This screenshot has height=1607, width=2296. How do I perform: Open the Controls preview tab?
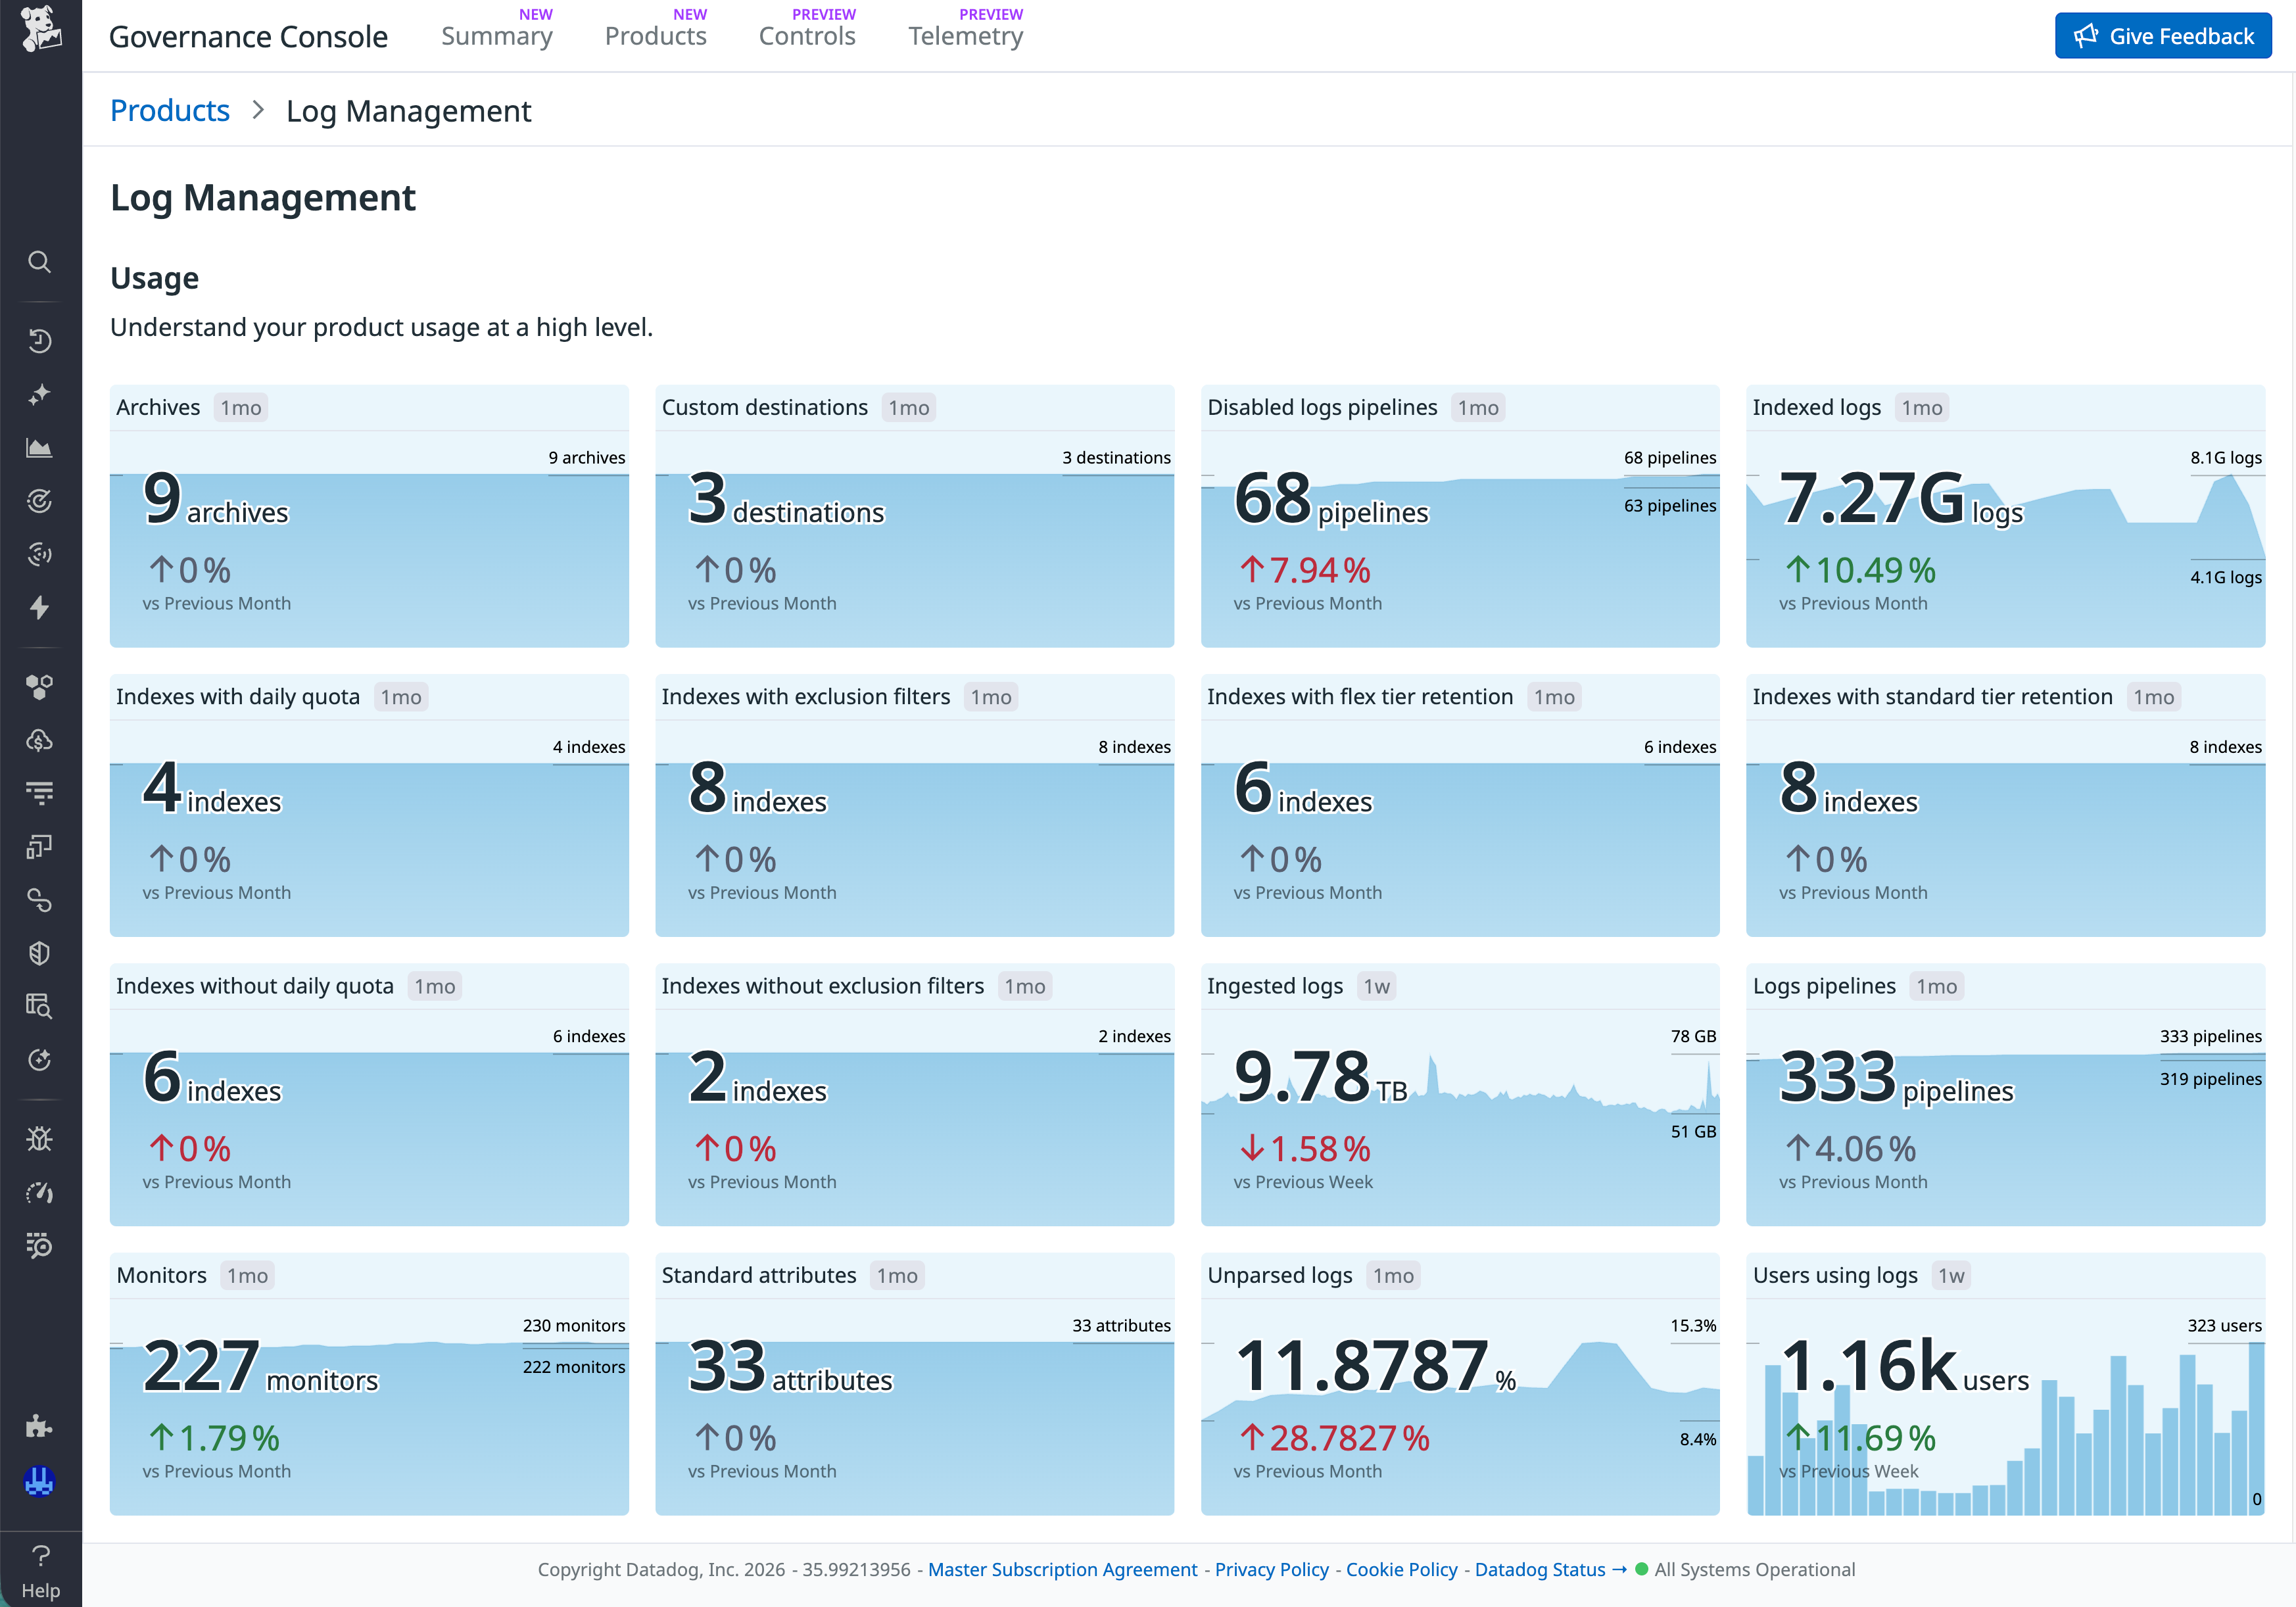point(806,37)
